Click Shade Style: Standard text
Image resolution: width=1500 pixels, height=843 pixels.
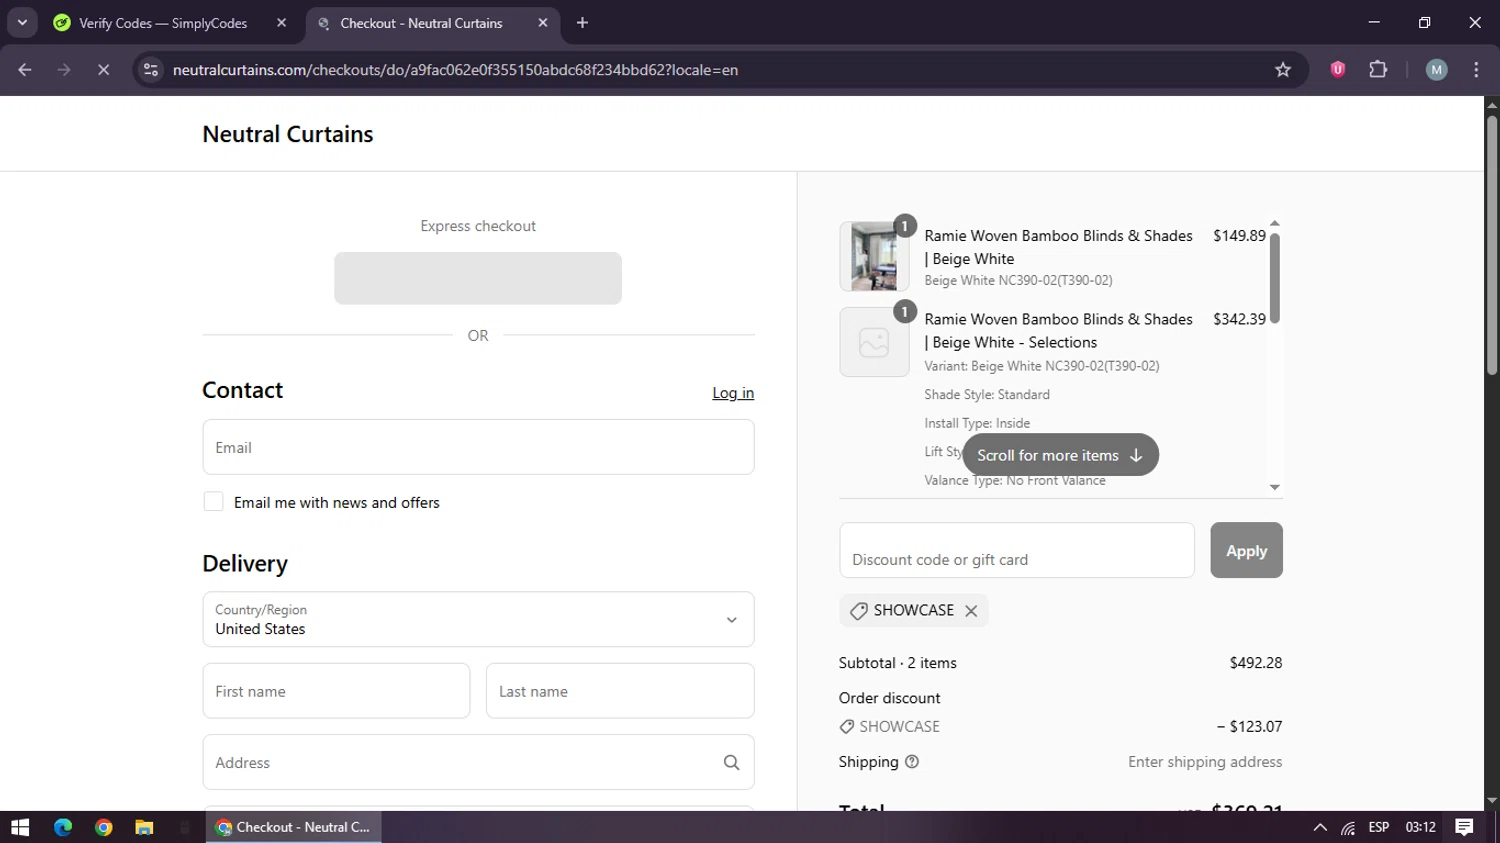[987, 395]
